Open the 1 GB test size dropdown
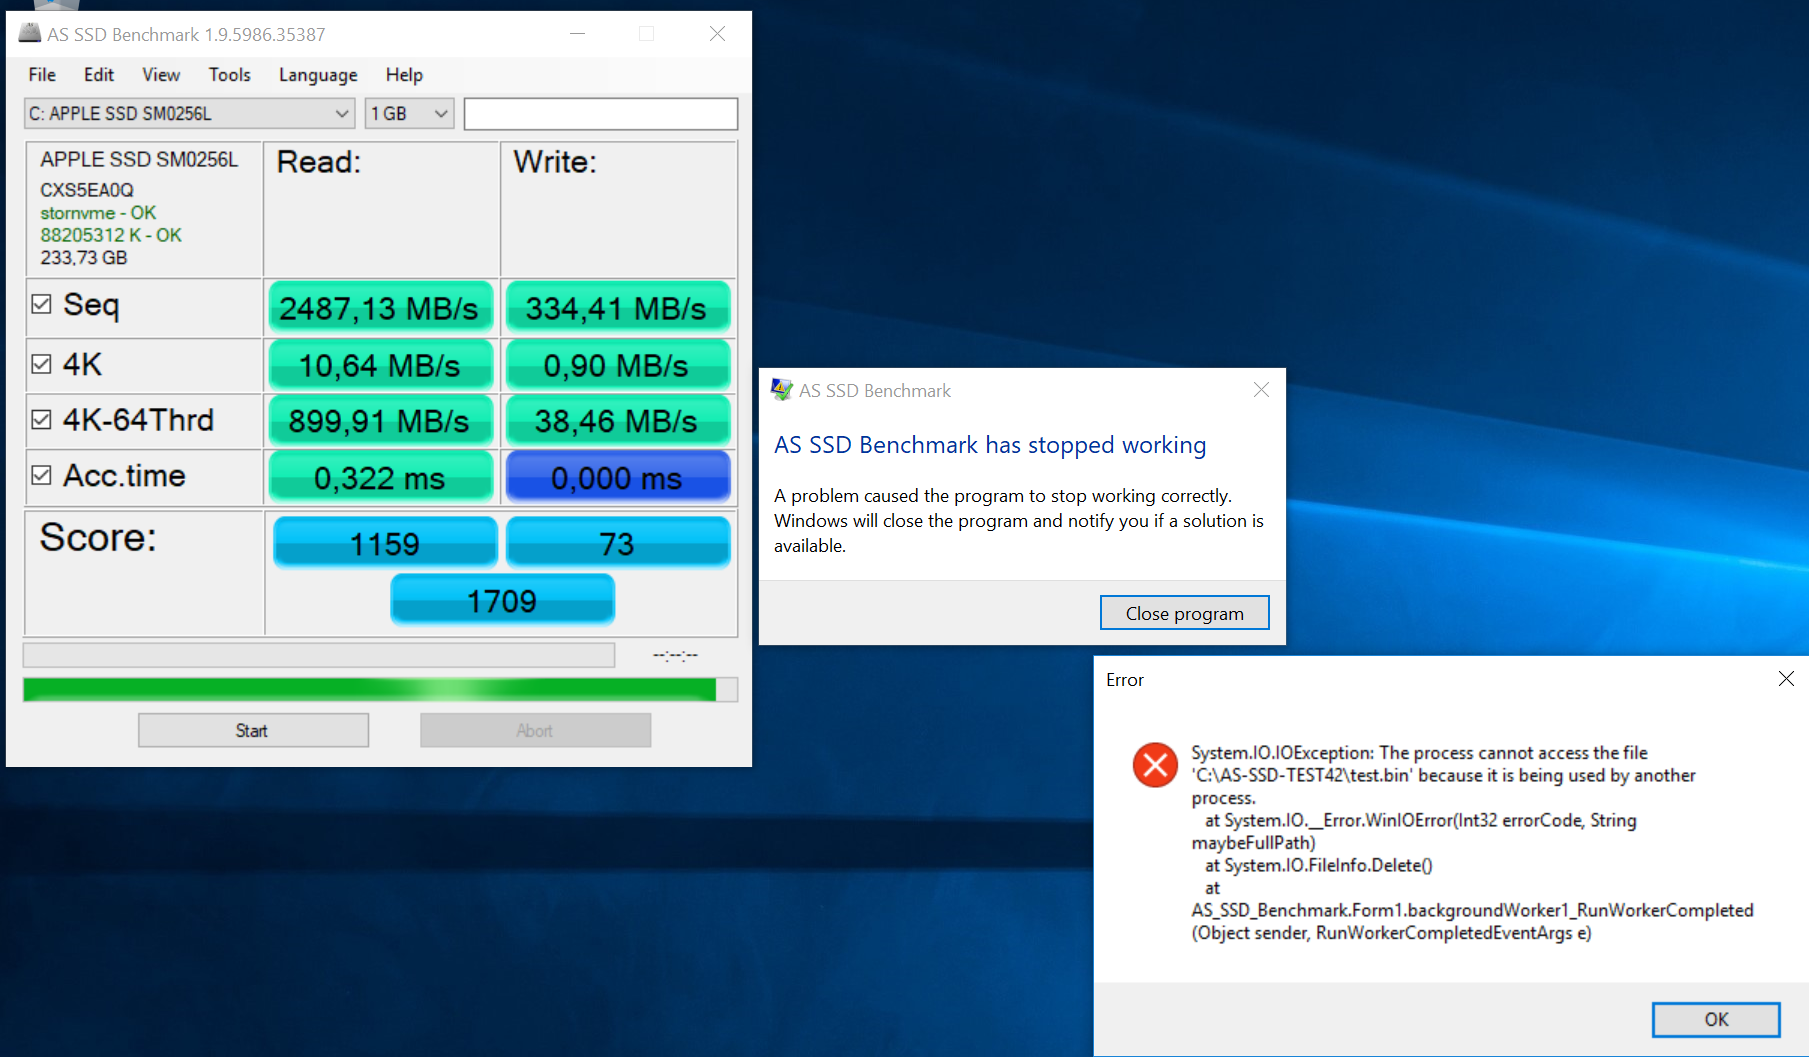Viewport: 1809px width, 1057px height. (x=410, y=114)
